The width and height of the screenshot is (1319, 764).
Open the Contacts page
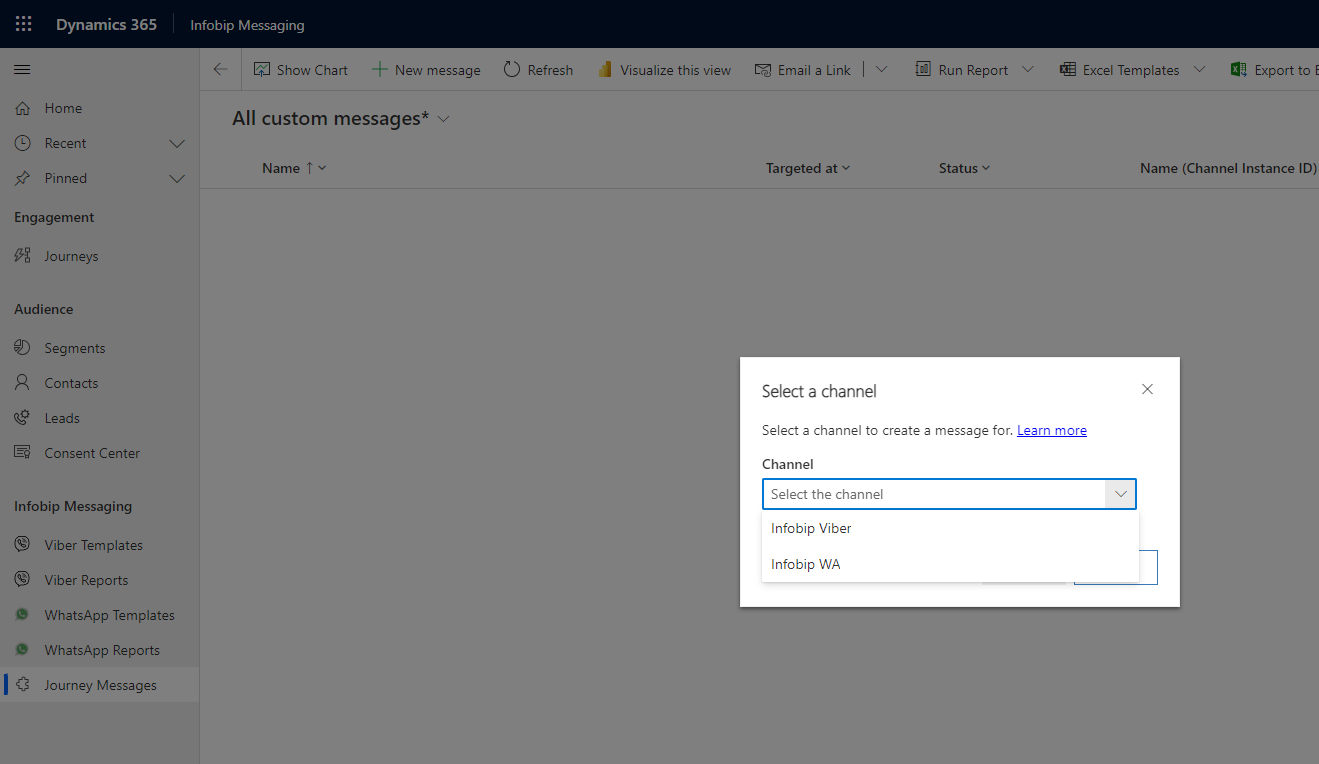(x=72, y=382)
